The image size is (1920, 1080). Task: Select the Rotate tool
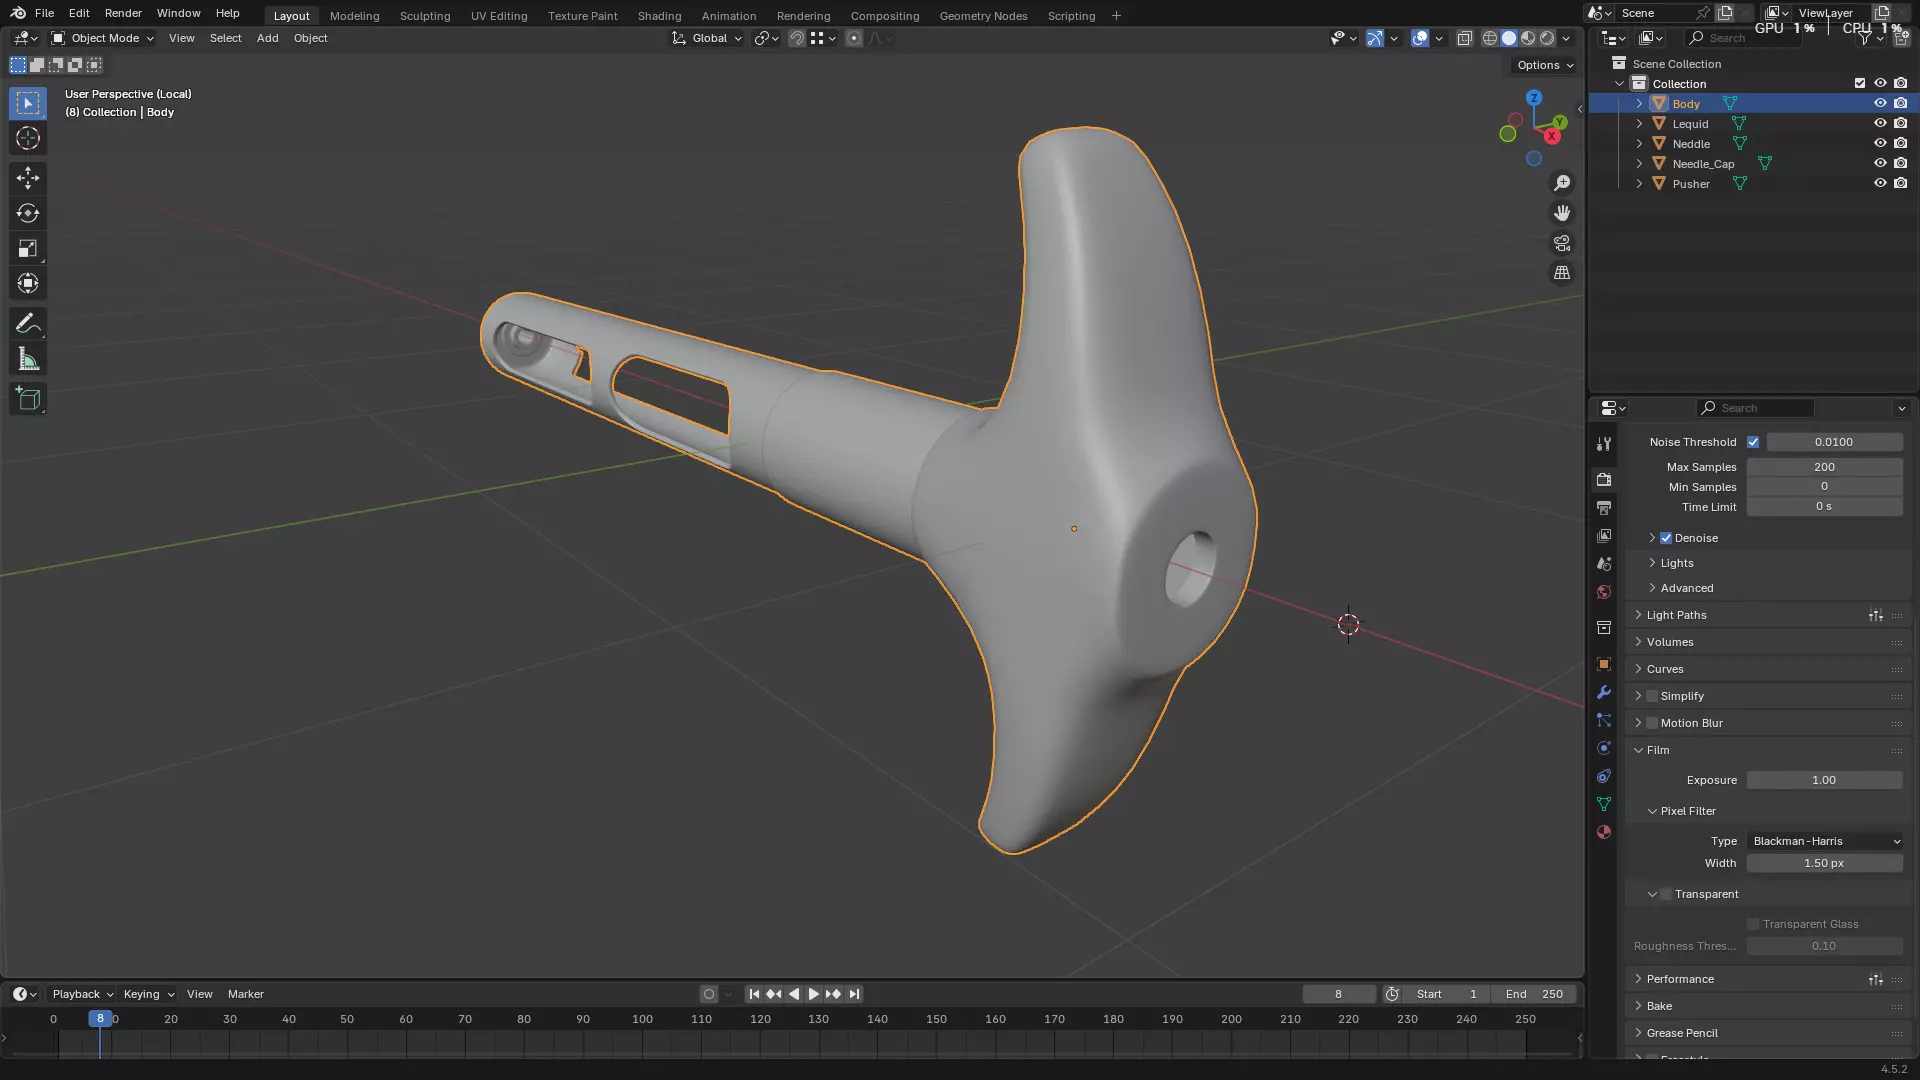tap(28, 213)
